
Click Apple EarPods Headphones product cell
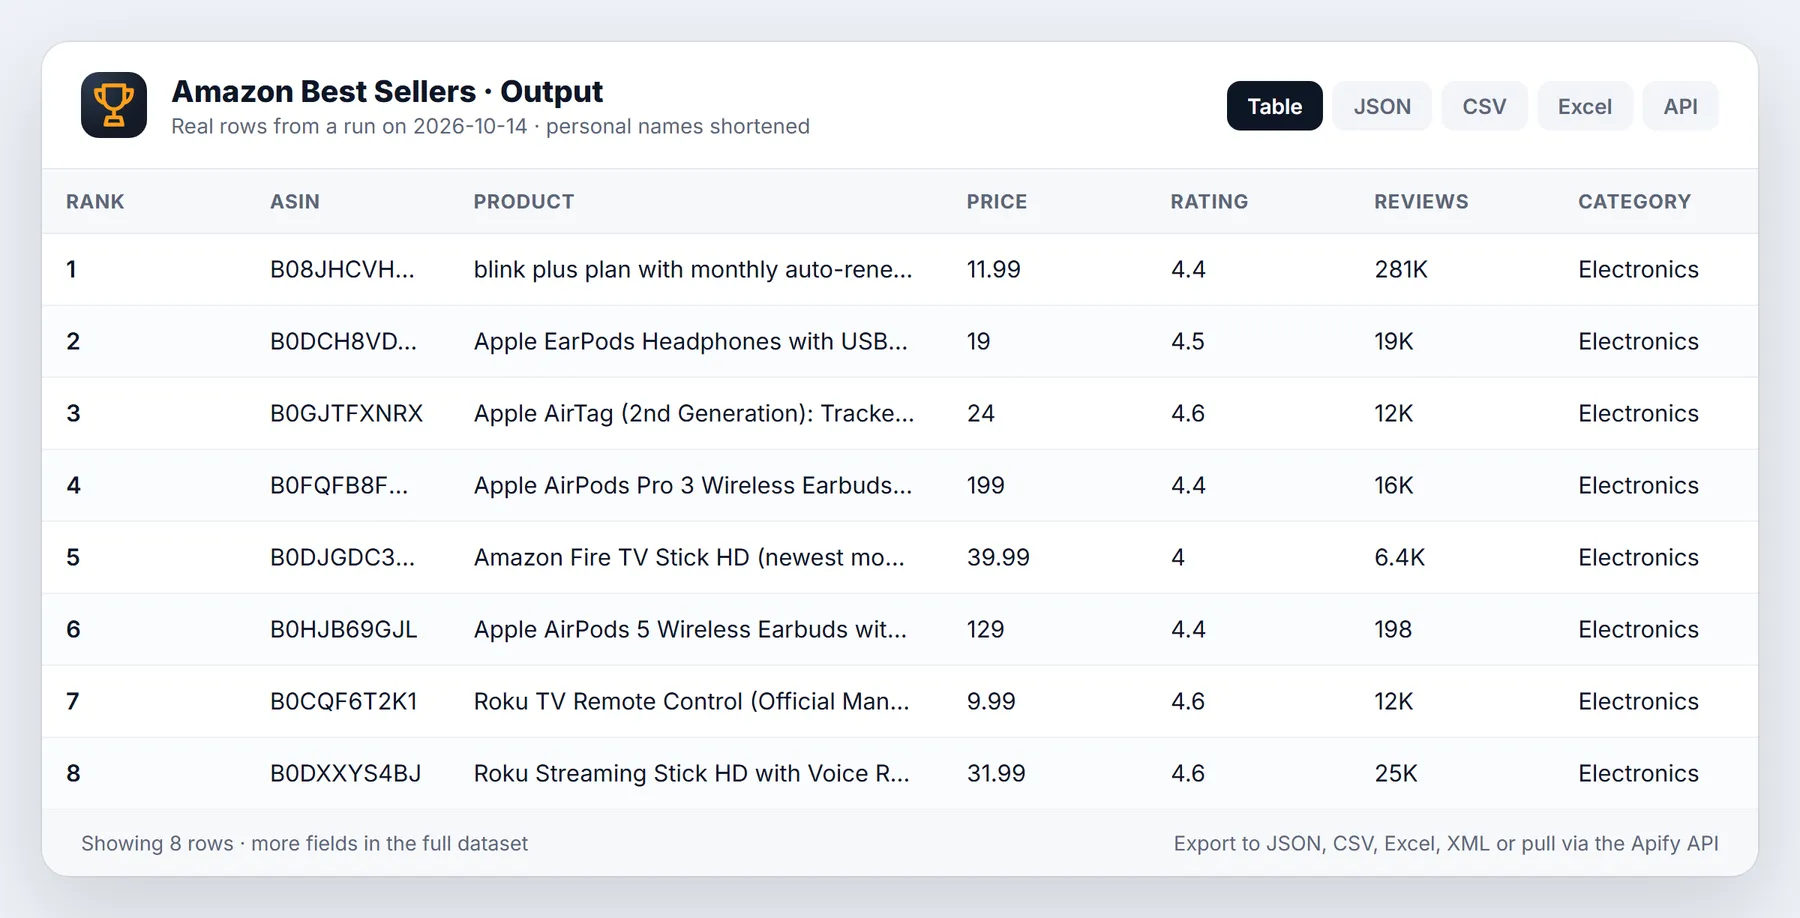[x=691, y=341]
